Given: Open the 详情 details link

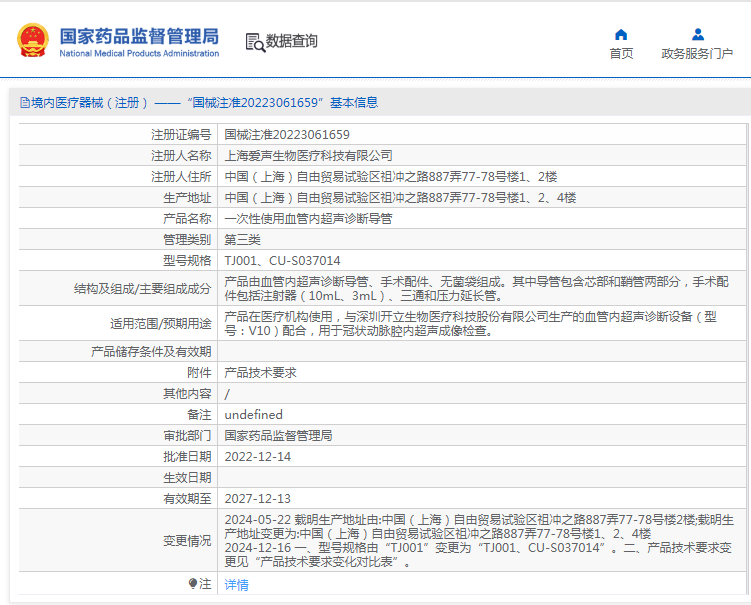Looking at the screenshot, I should click(x=237, y=585).
